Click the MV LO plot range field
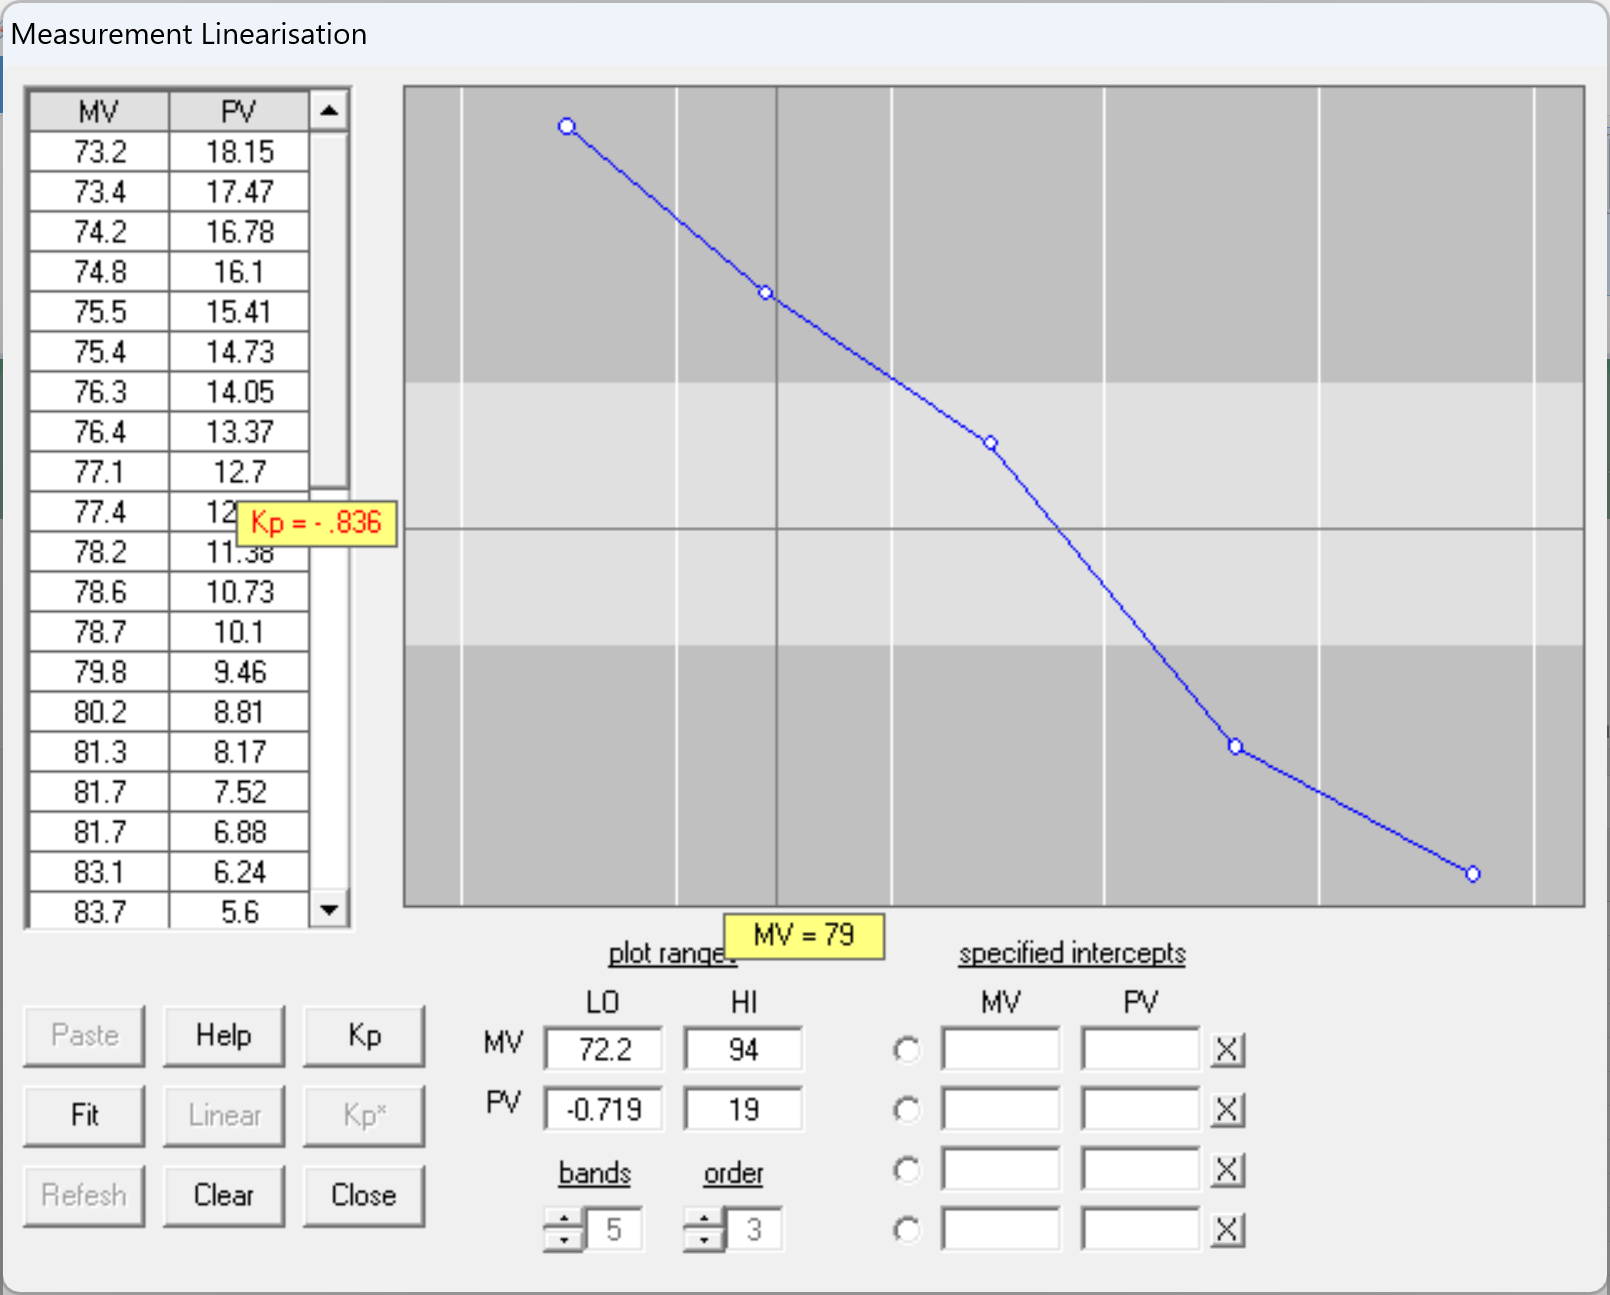1610x1295 pixels. (604, 1050)
